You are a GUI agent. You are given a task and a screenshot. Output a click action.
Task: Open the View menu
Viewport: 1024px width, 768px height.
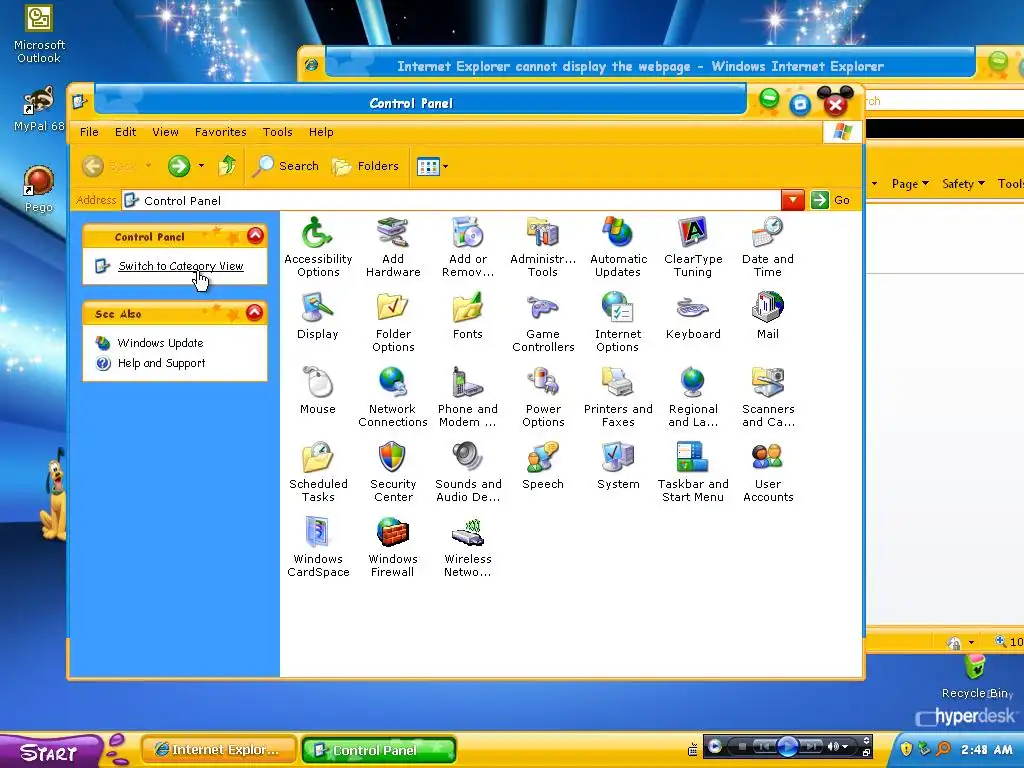coord(165,132)
